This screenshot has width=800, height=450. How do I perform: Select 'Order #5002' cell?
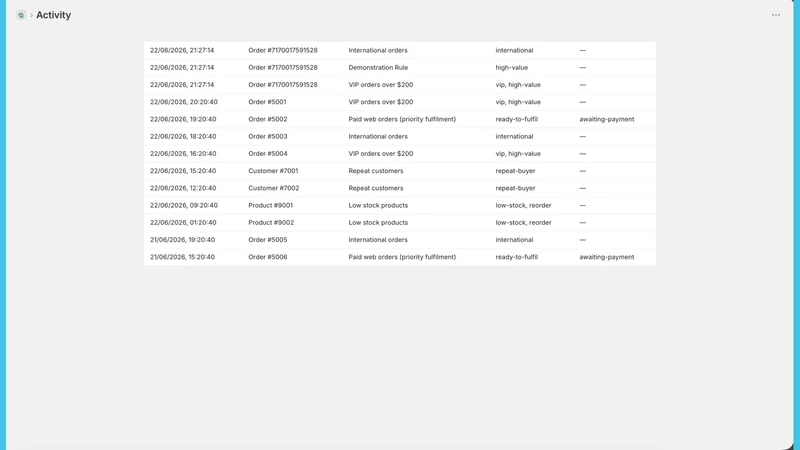(268, 119)
